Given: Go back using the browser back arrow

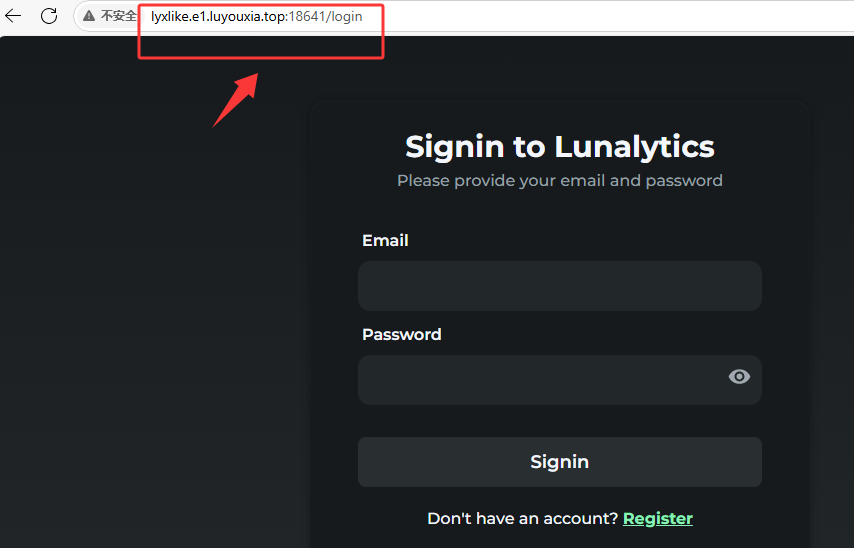Looking at the screenshot, I should 13,16.
